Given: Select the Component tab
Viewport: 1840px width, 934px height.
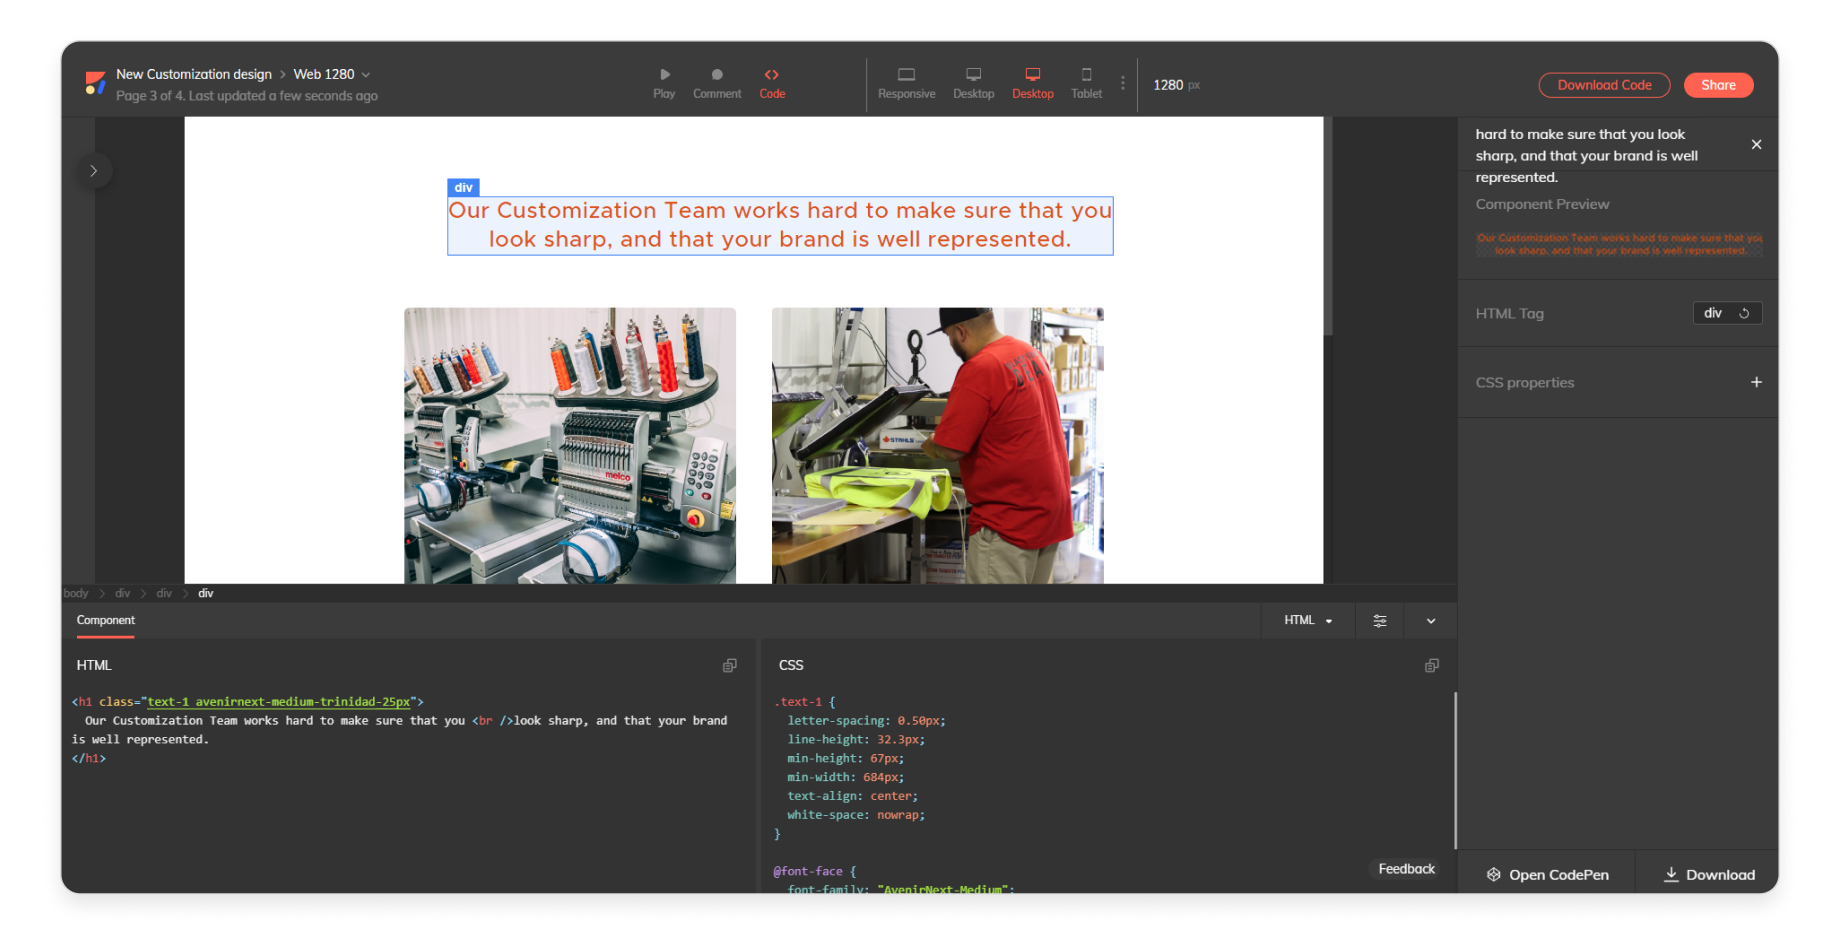Looking at the screenshot, I should [106, 621].
